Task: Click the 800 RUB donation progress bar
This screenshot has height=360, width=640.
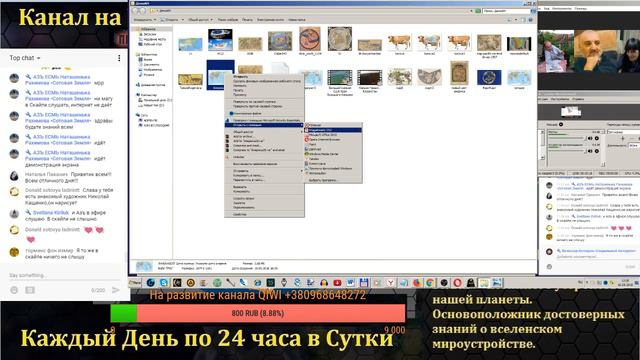Action: 258,313
